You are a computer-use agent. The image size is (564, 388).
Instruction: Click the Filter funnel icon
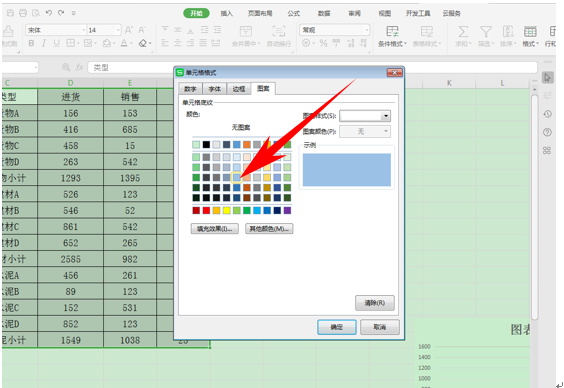[x=486, y=32]
